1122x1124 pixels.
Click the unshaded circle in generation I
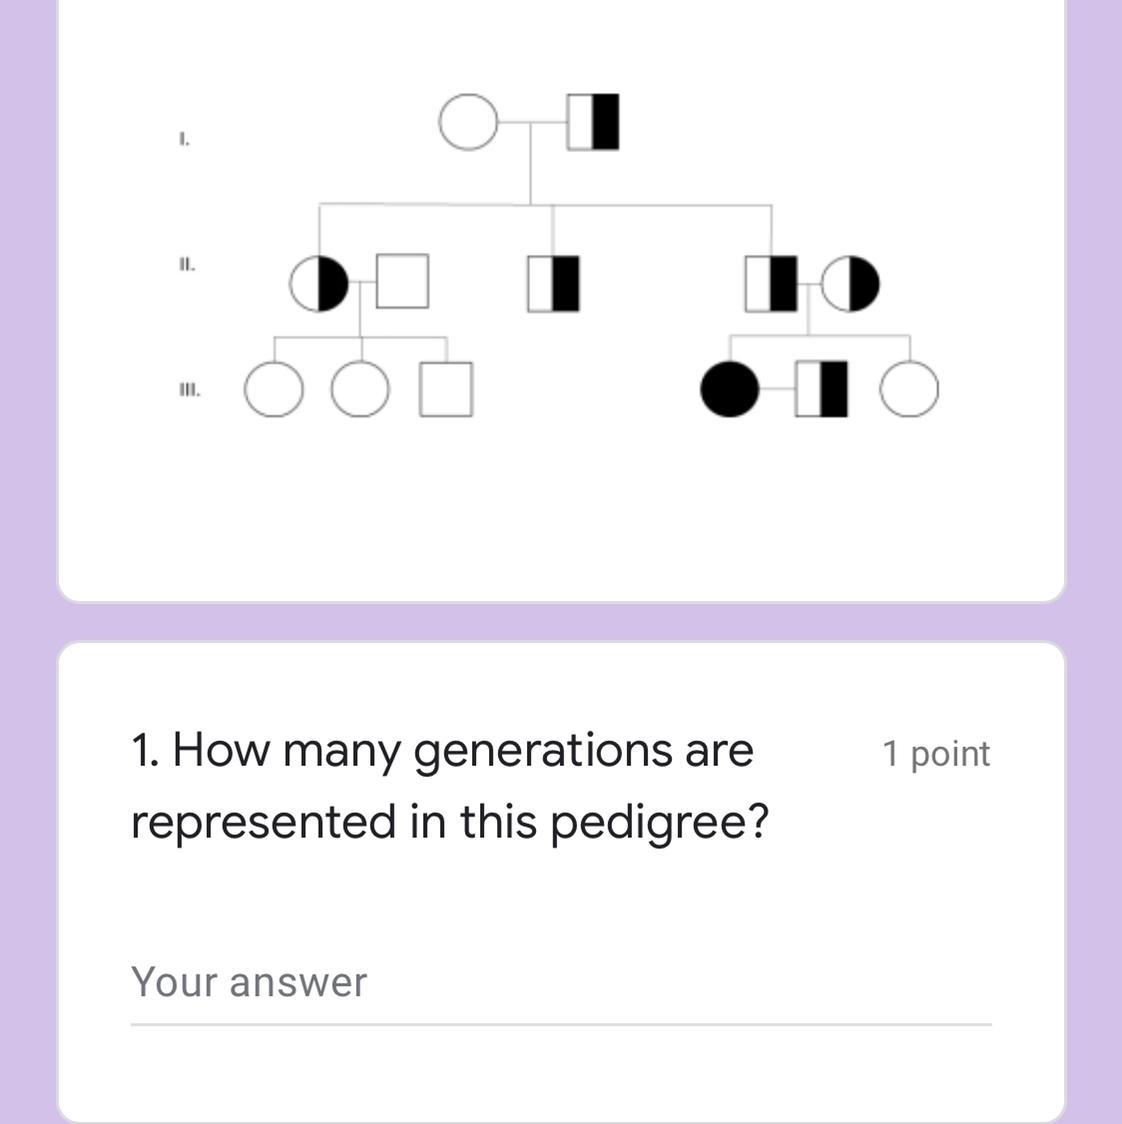click(467, 123)
